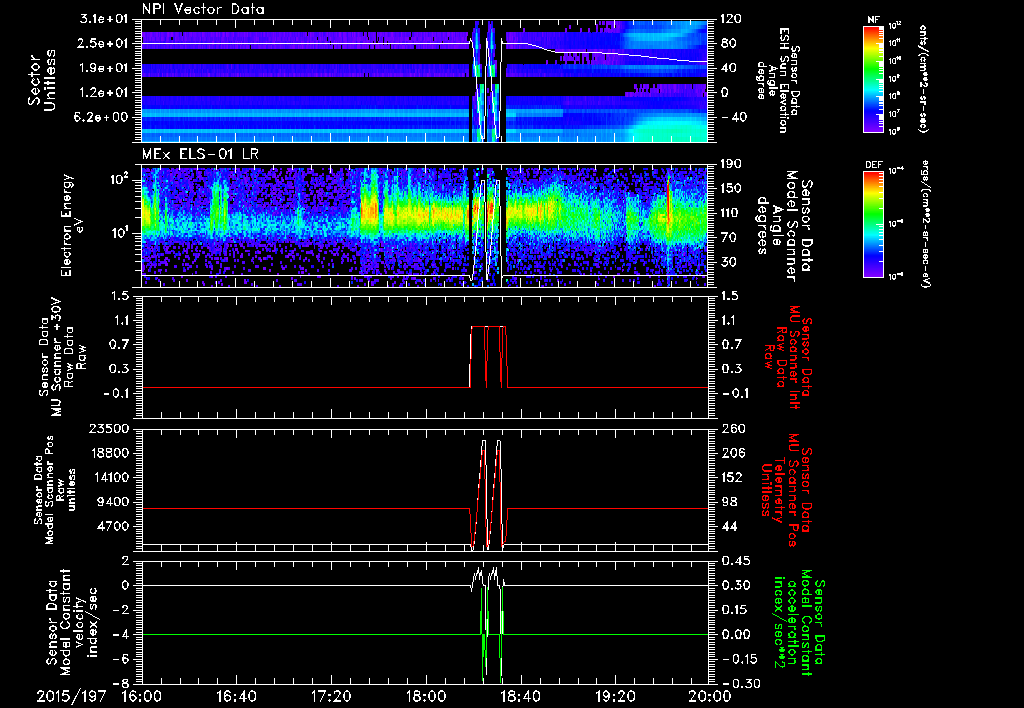Click the 17:20 time axis label
Image resolution: width=1024 pixels, height=708 pixels.
point(331,696)
